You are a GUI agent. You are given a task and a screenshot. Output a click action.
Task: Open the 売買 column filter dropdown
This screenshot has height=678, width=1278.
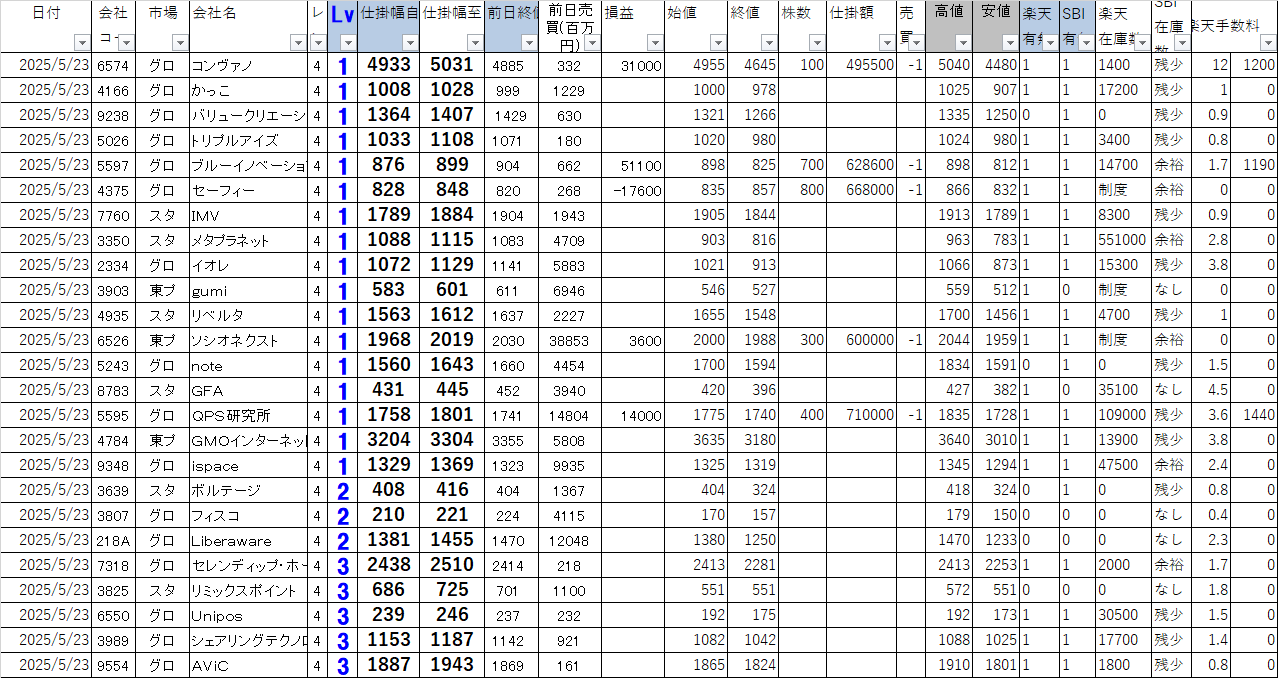(916, 43)
